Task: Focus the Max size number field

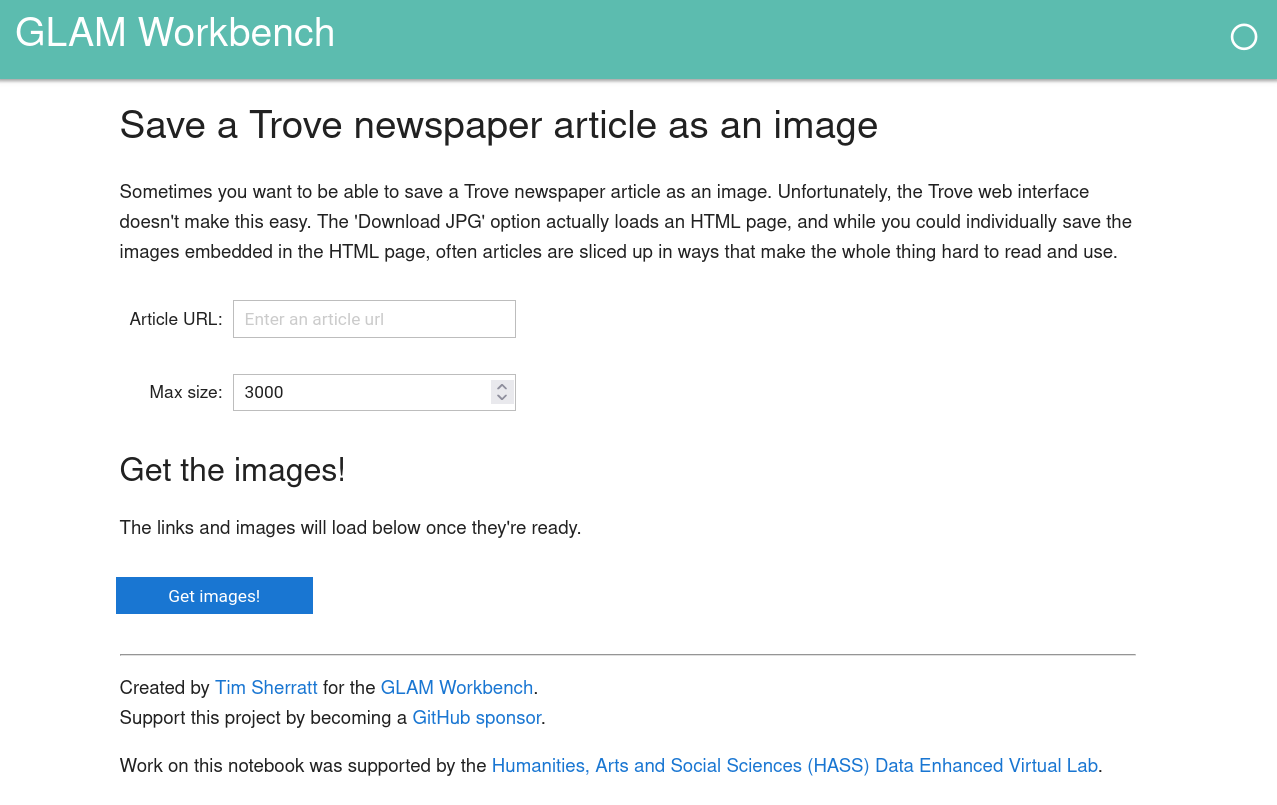Action: (x=374, y=392)
